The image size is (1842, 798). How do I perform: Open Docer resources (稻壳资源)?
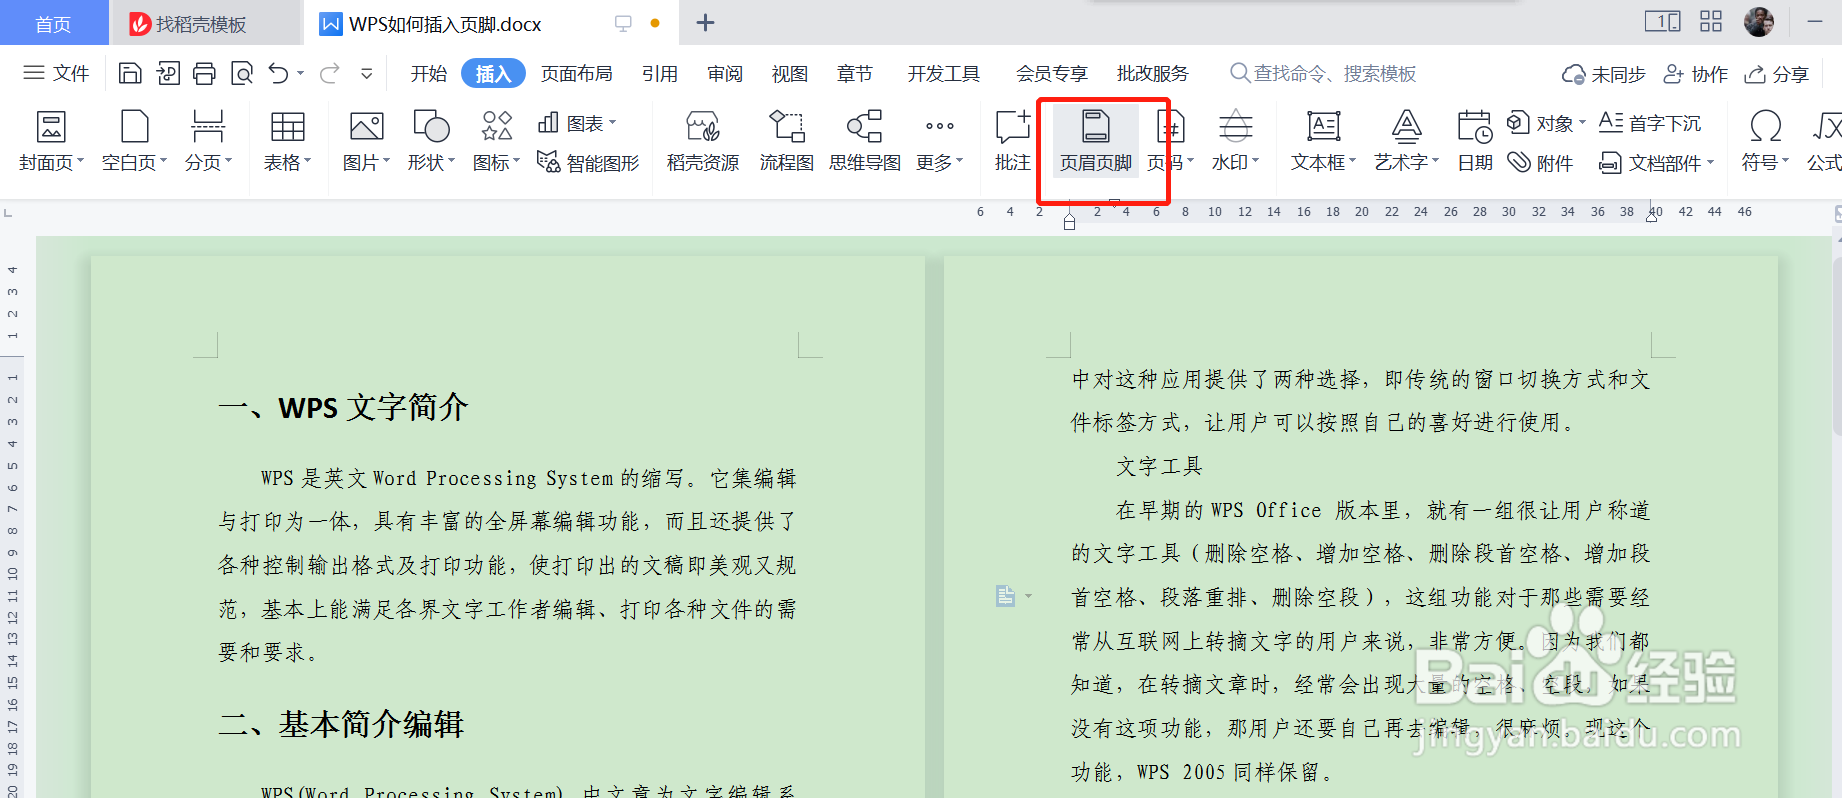coord(703,141)
